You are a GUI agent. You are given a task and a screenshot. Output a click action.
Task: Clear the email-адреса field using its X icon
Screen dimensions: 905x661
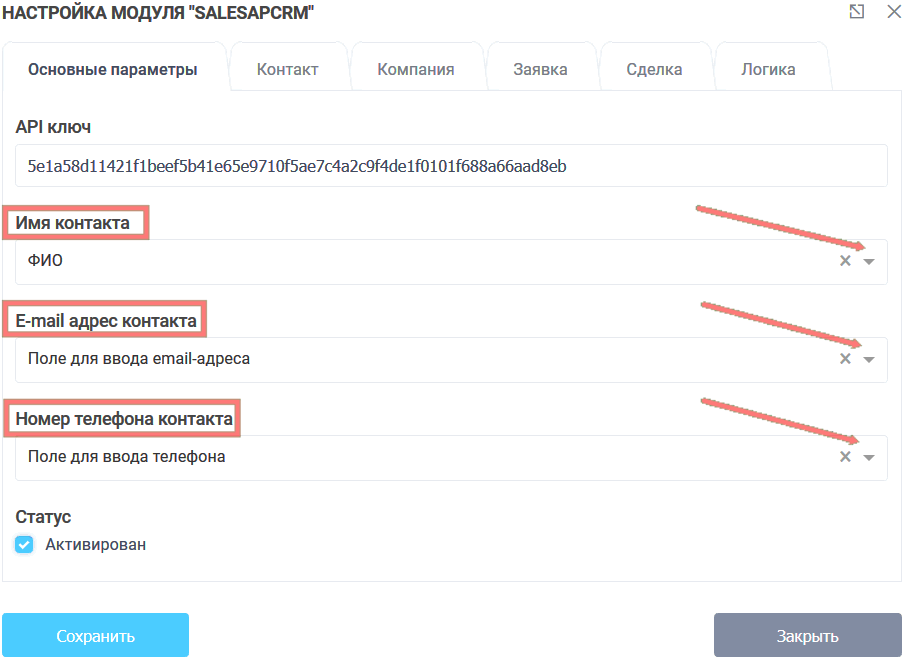click(843, 359)
